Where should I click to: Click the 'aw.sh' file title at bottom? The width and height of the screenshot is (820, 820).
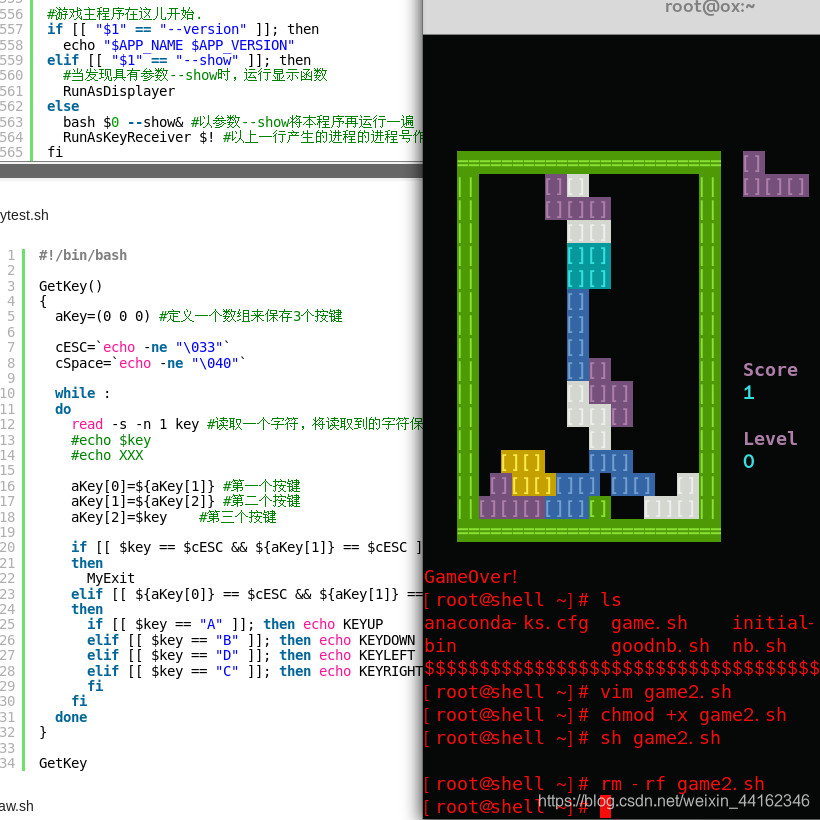(17, 806)
